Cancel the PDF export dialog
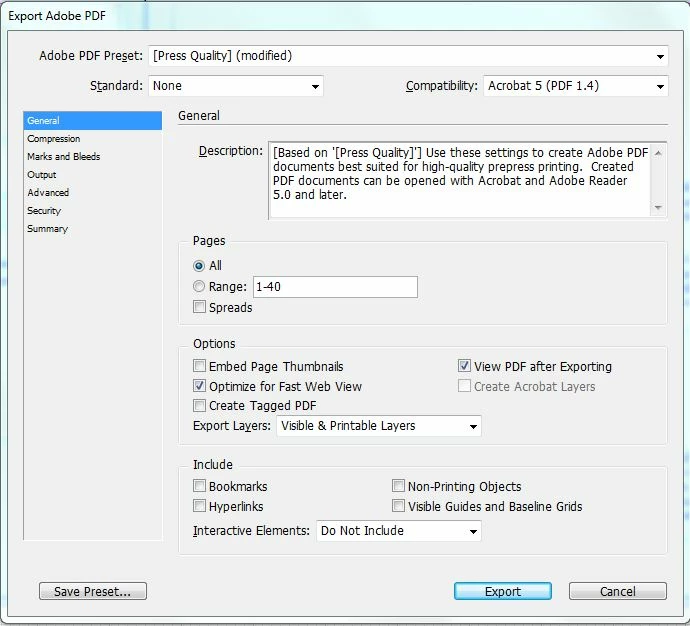 pos(618,591)
